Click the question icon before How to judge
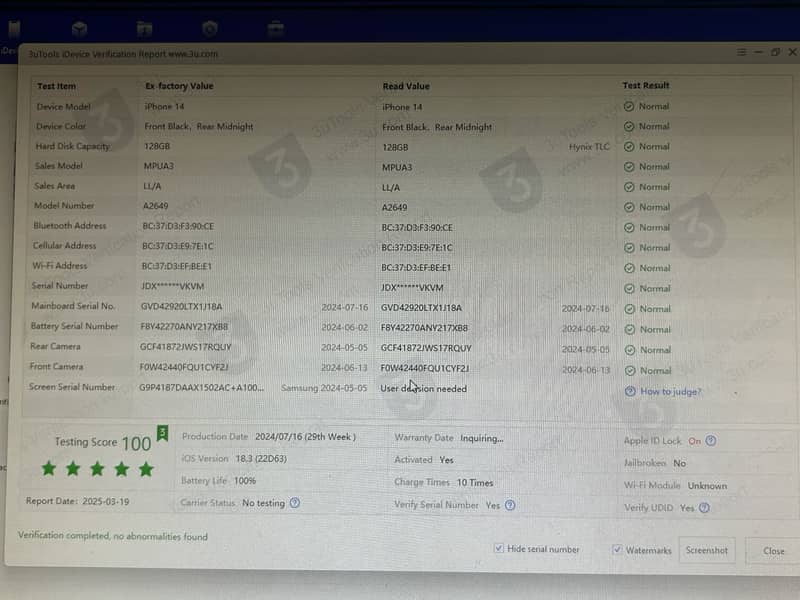Viewport: 800px width, 600px height. point(630,391)
